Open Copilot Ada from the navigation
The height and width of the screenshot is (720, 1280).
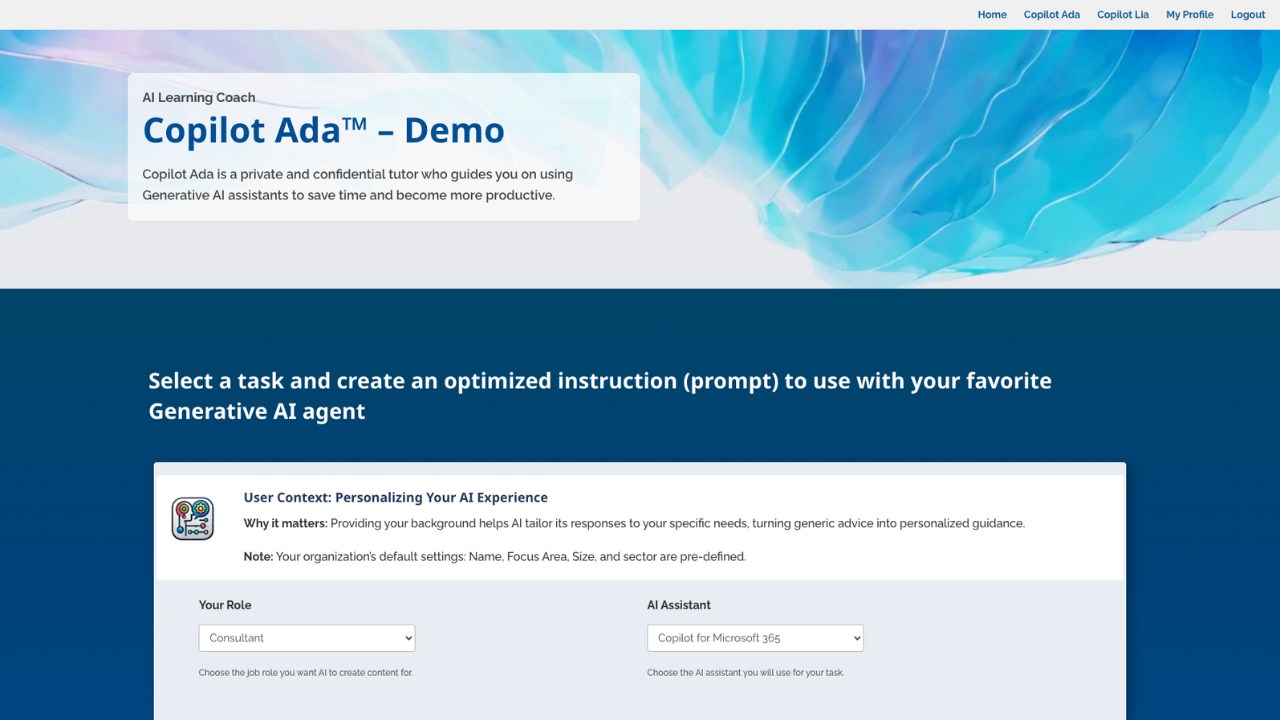[x=1051, y=15]
